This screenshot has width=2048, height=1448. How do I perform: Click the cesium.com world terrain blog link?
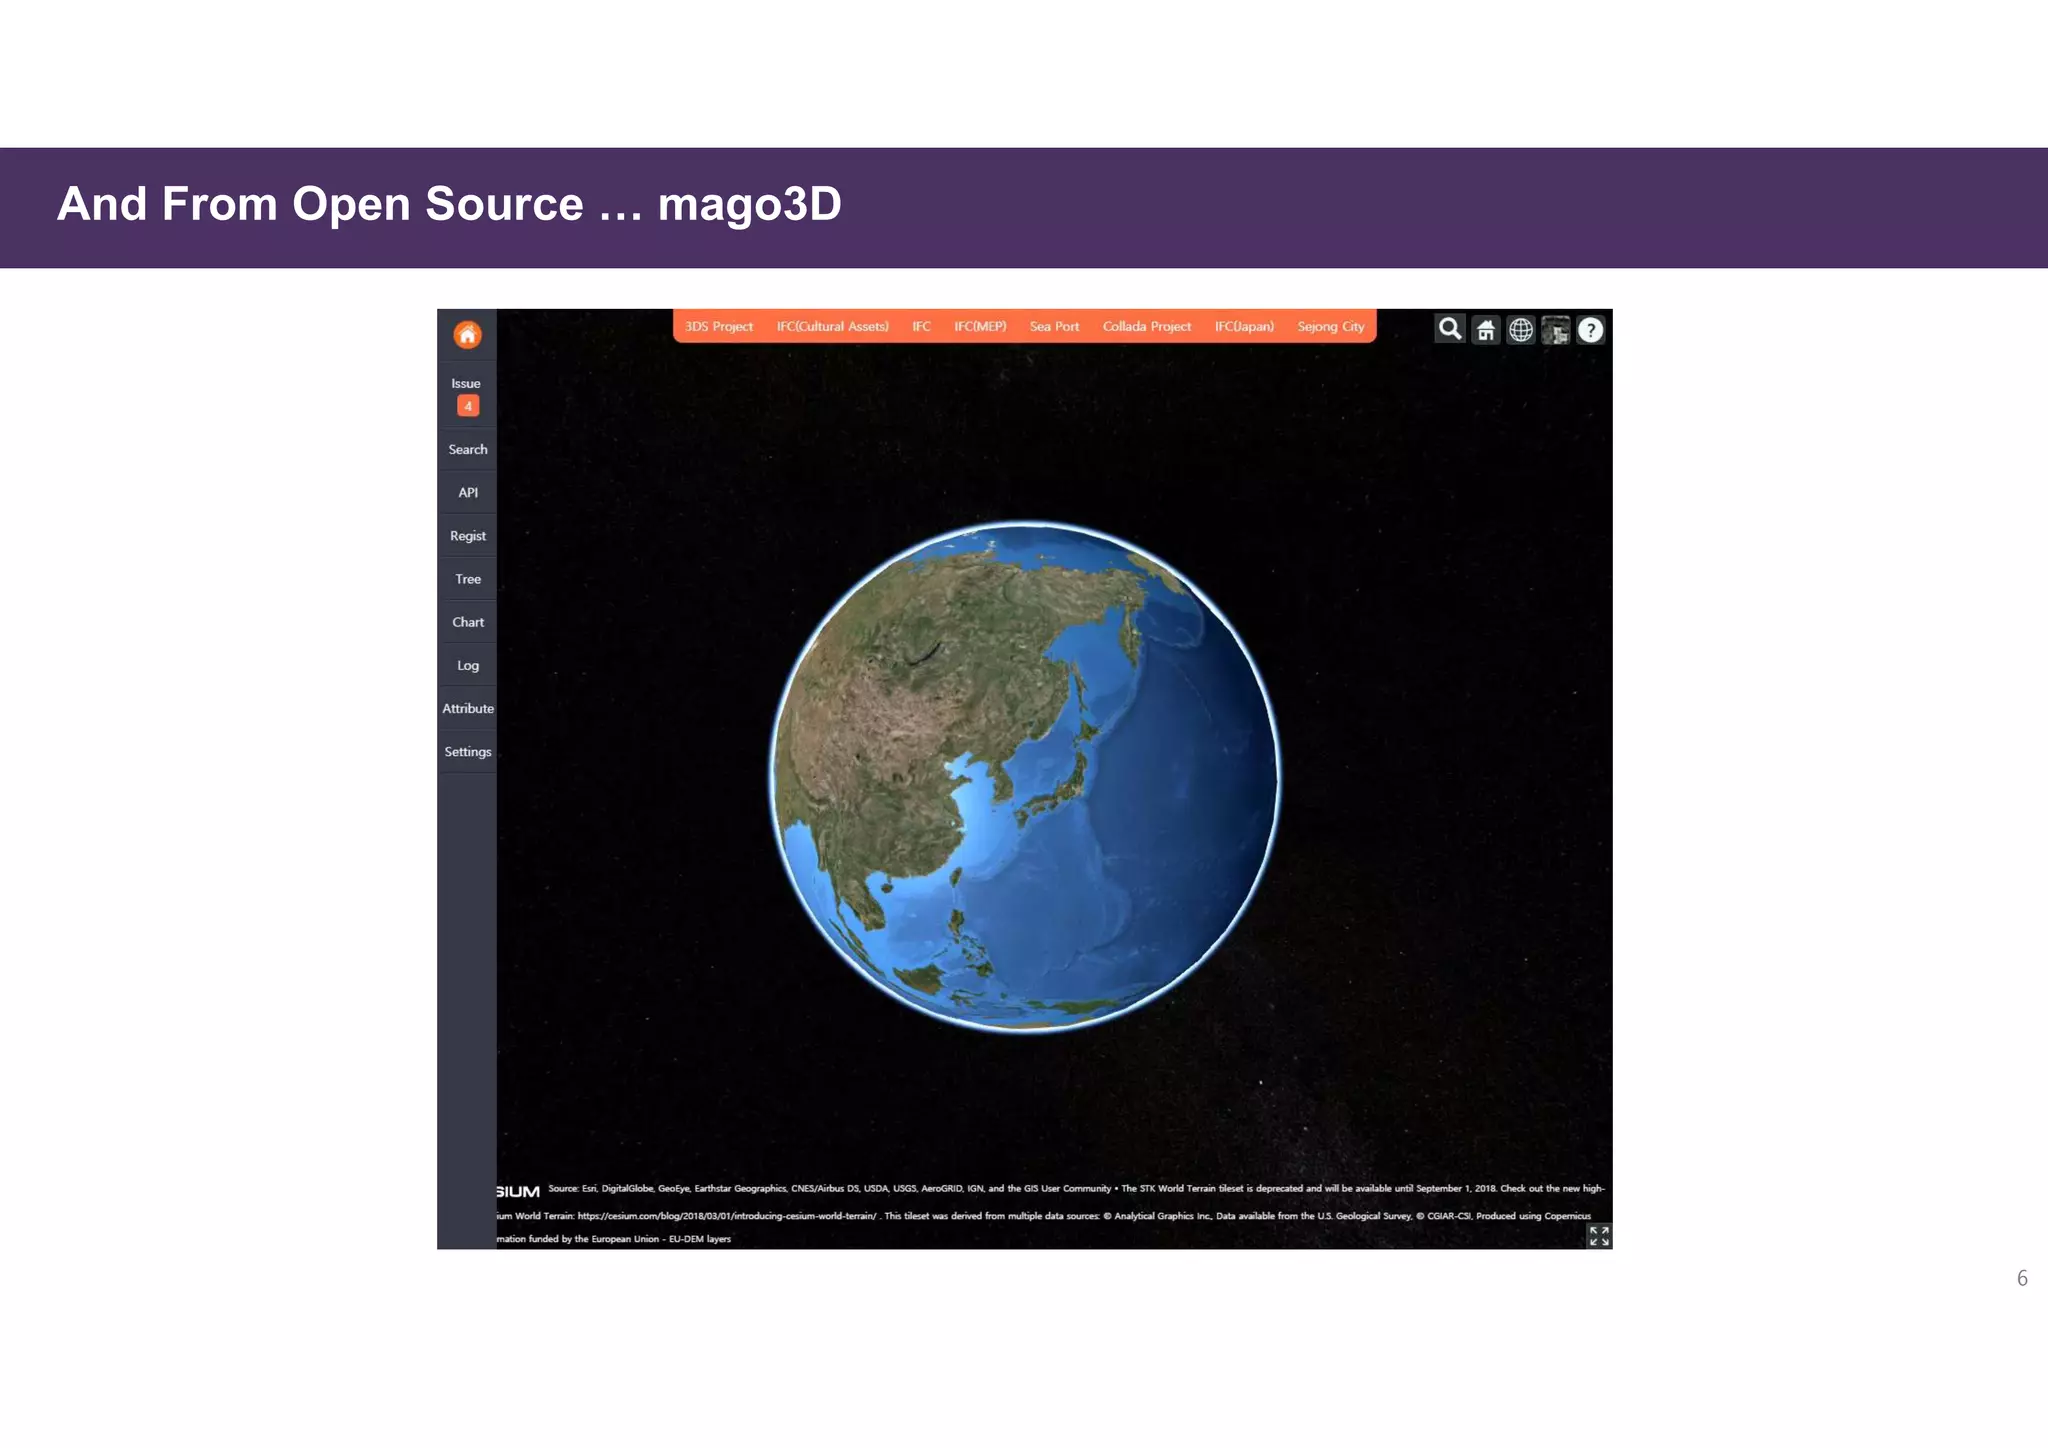click(727, 1216)
